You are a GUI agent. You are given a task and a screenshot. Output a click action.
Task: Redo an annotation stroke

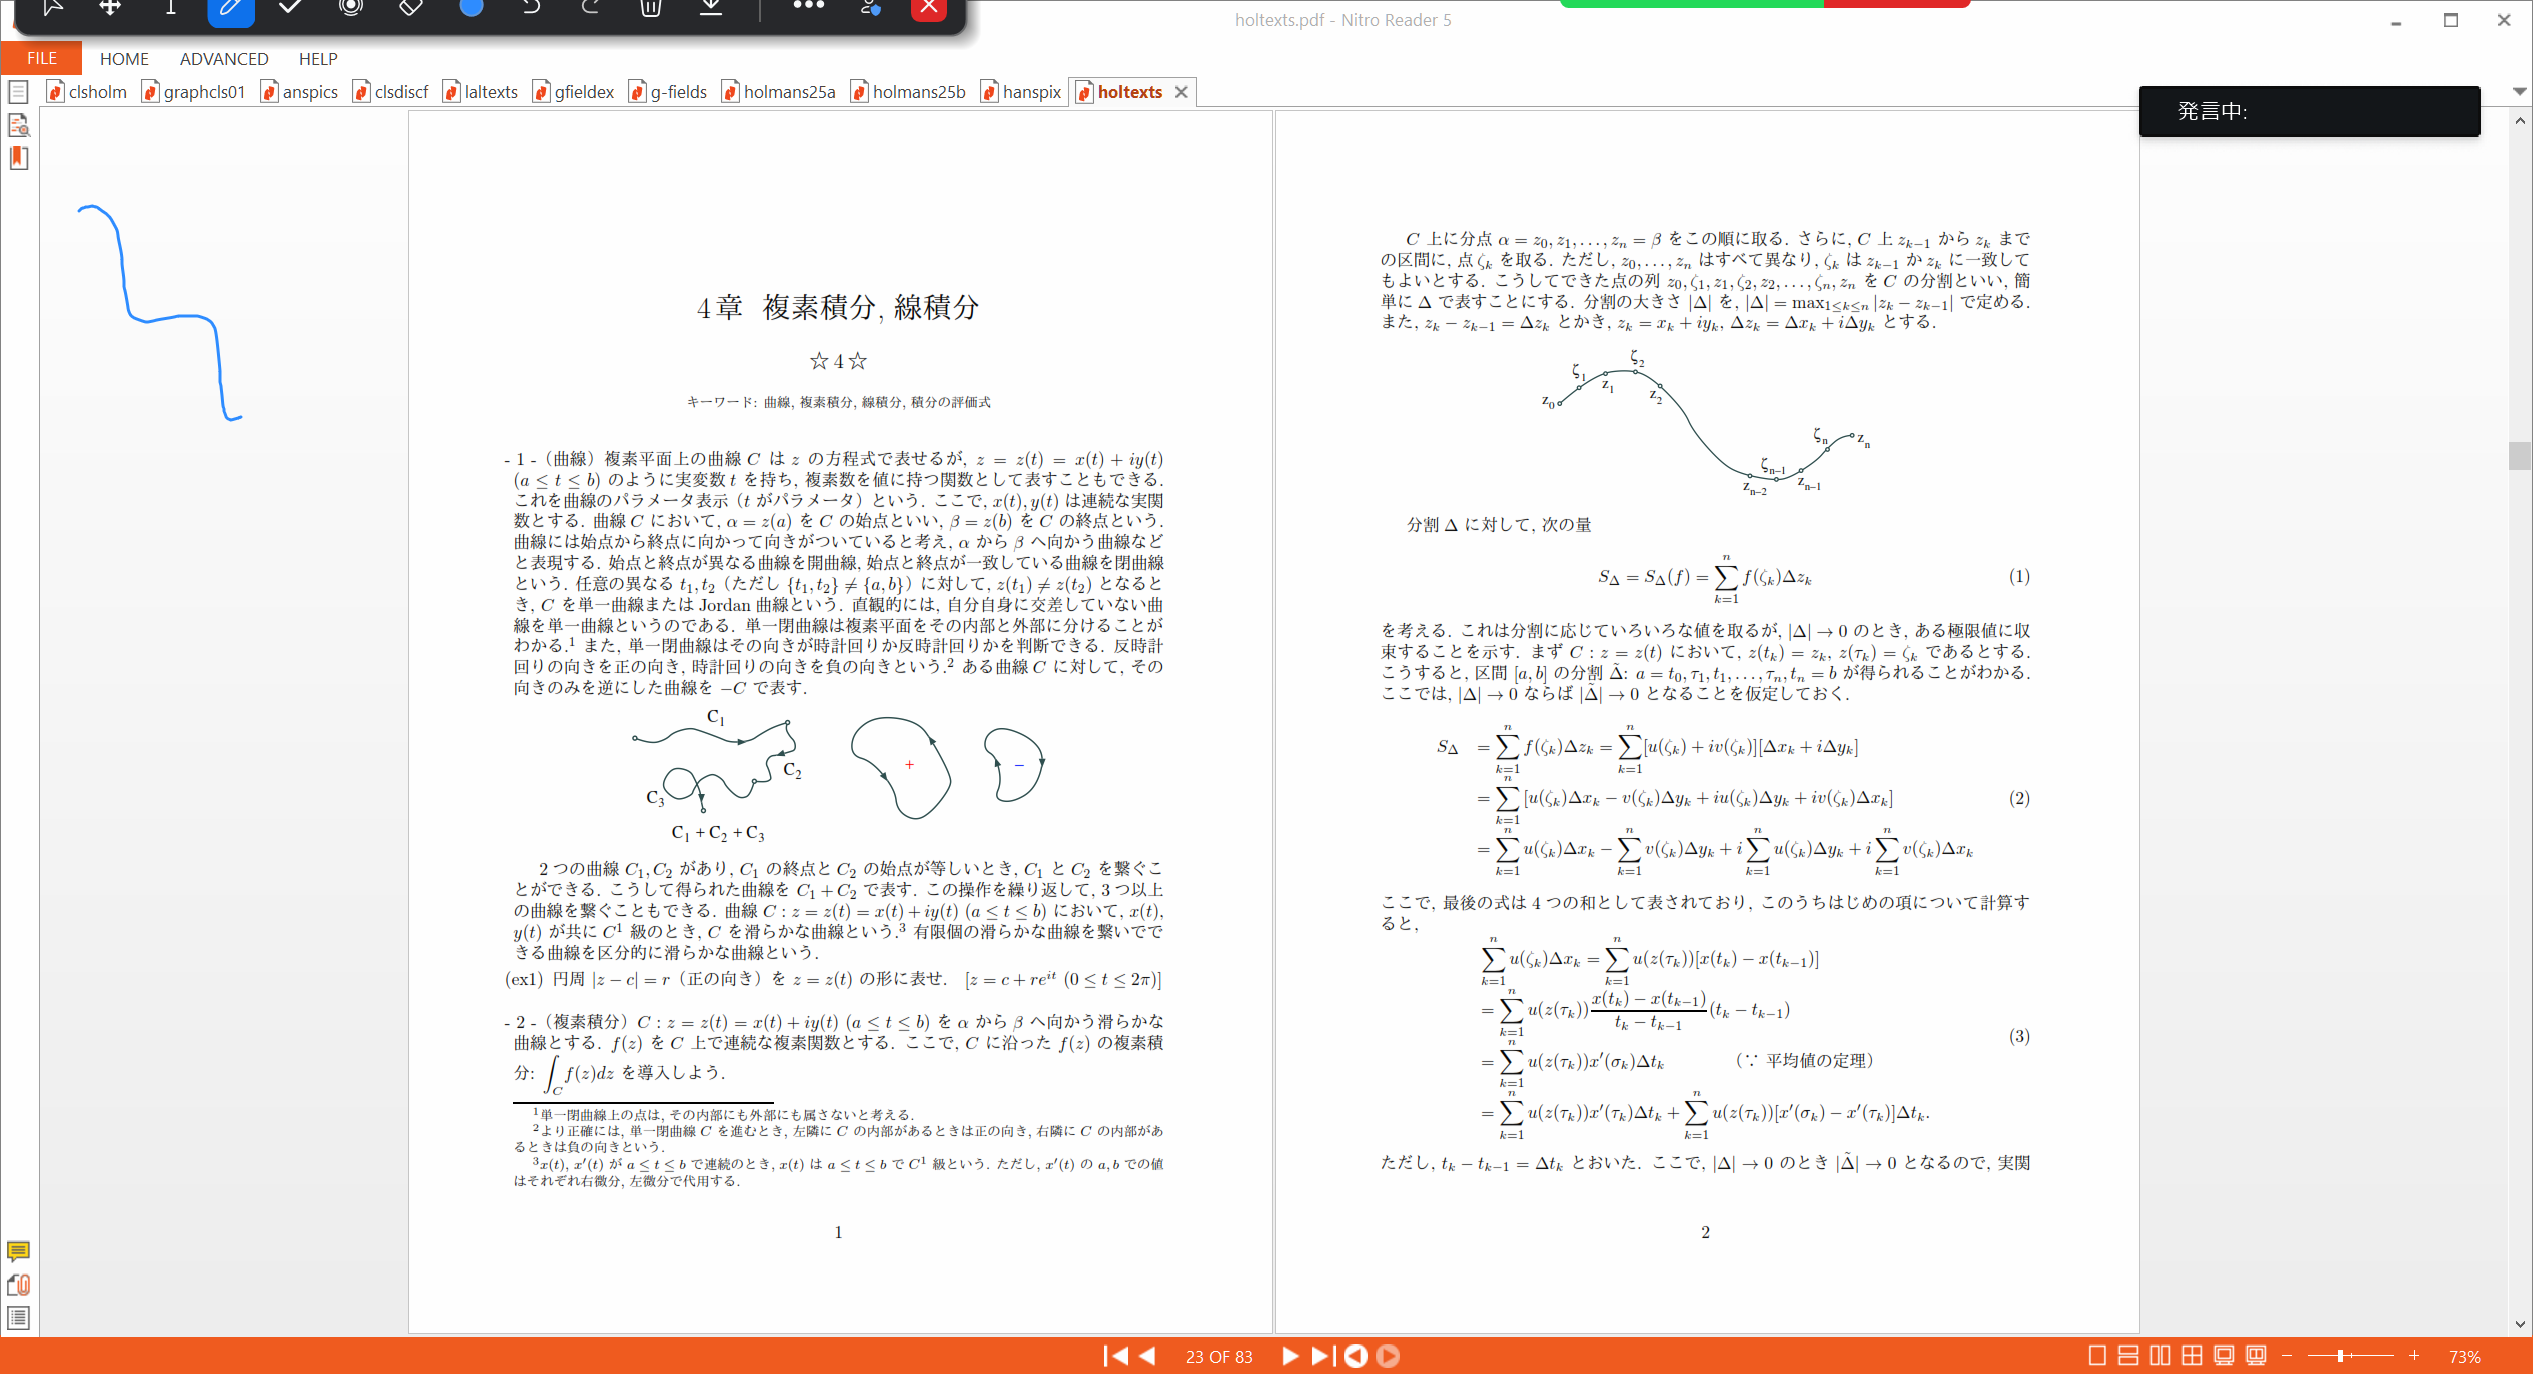(590, 10)
